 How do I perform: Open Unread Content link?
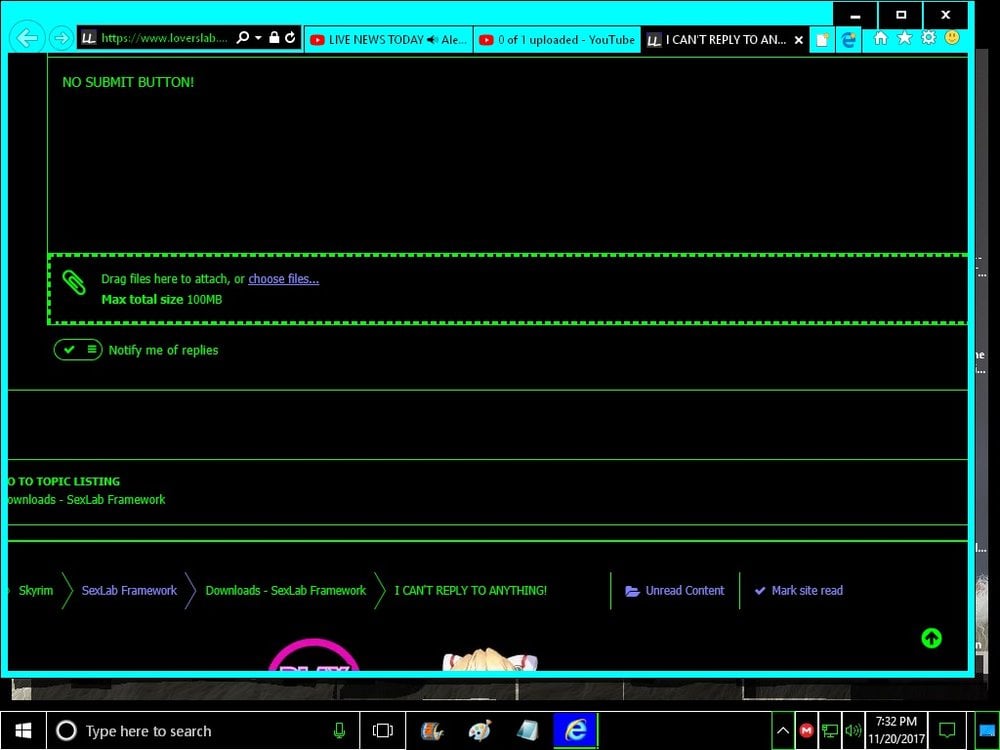pos(675,591)
